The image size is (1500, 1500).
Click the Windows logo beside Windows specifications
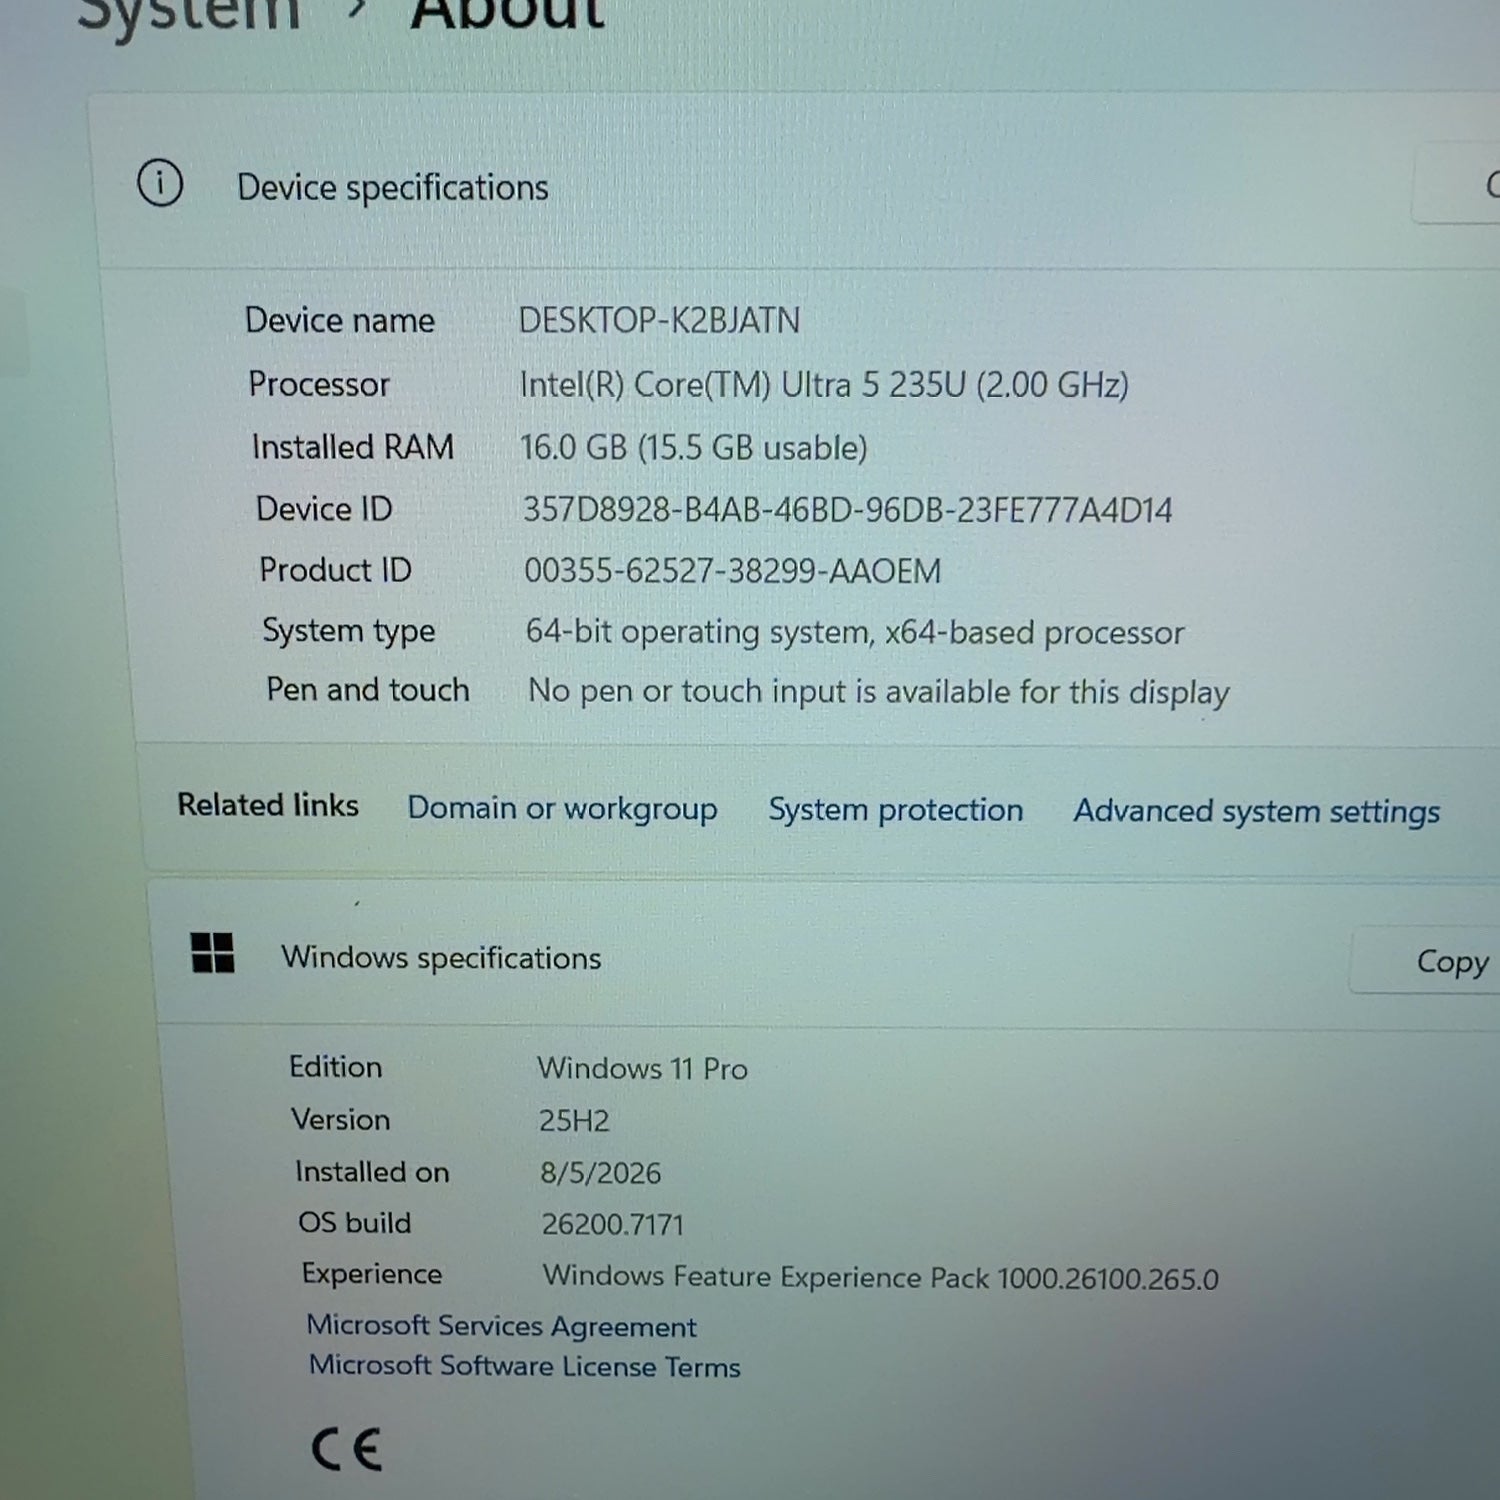(212, 953)
